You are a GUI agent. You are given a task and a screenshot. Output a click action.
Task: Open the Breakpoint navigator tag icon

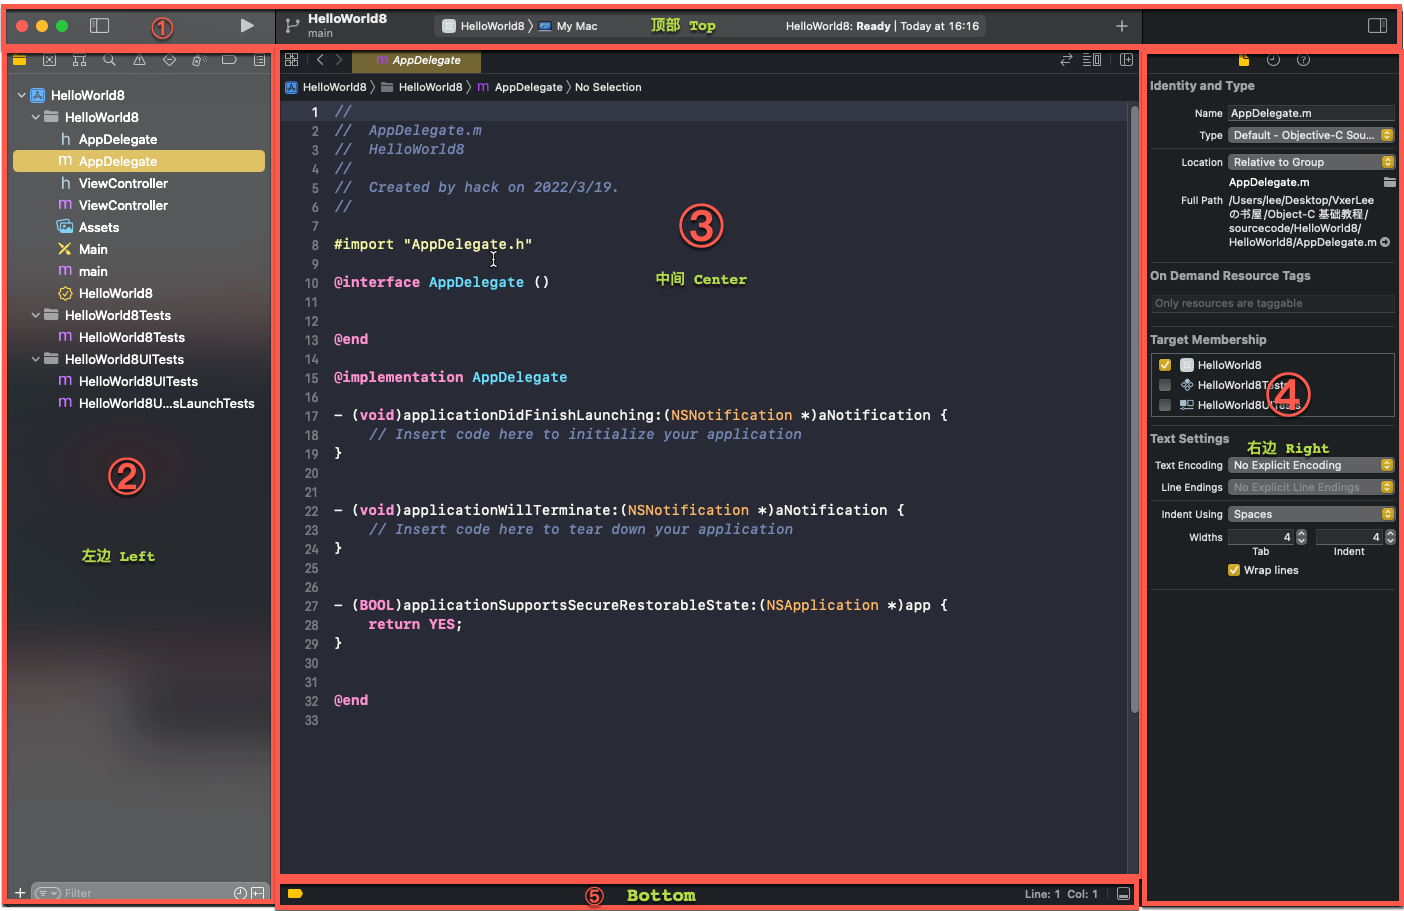coord(229,60)
